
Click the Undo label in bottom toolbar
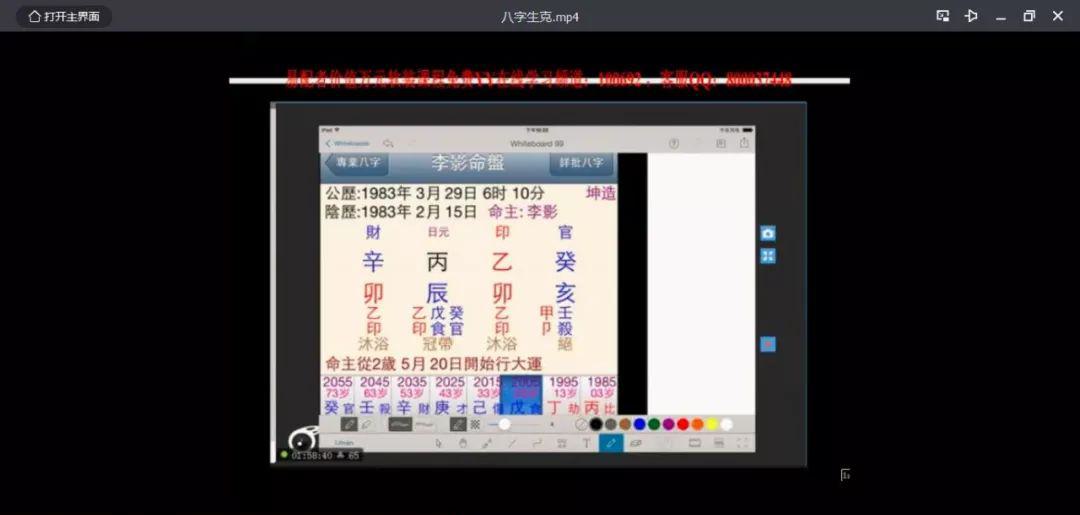click(344, 443)
